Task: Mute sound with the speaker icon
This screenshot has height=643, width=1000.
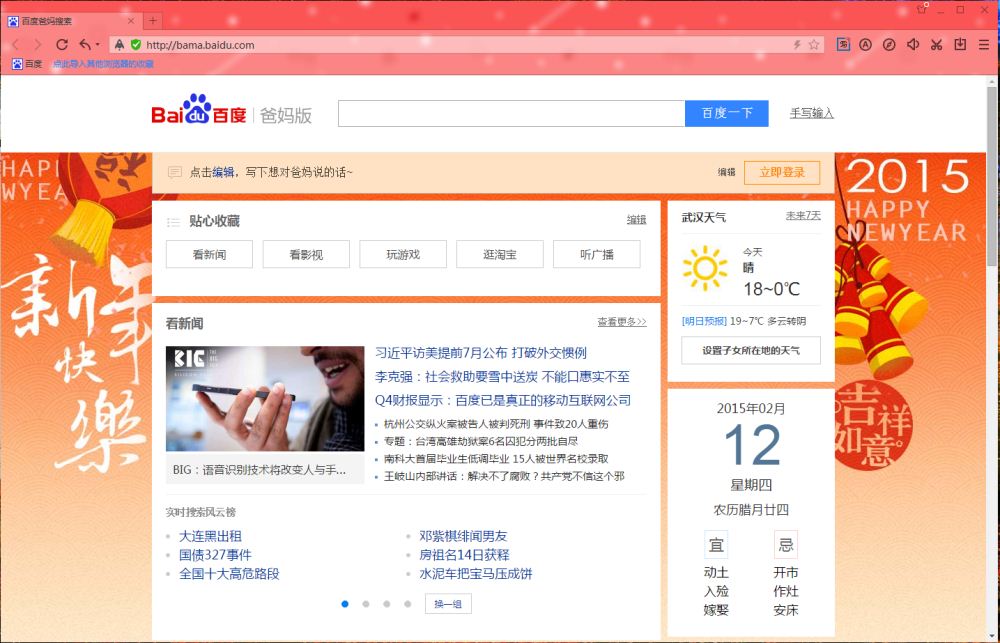Action: 913,44
